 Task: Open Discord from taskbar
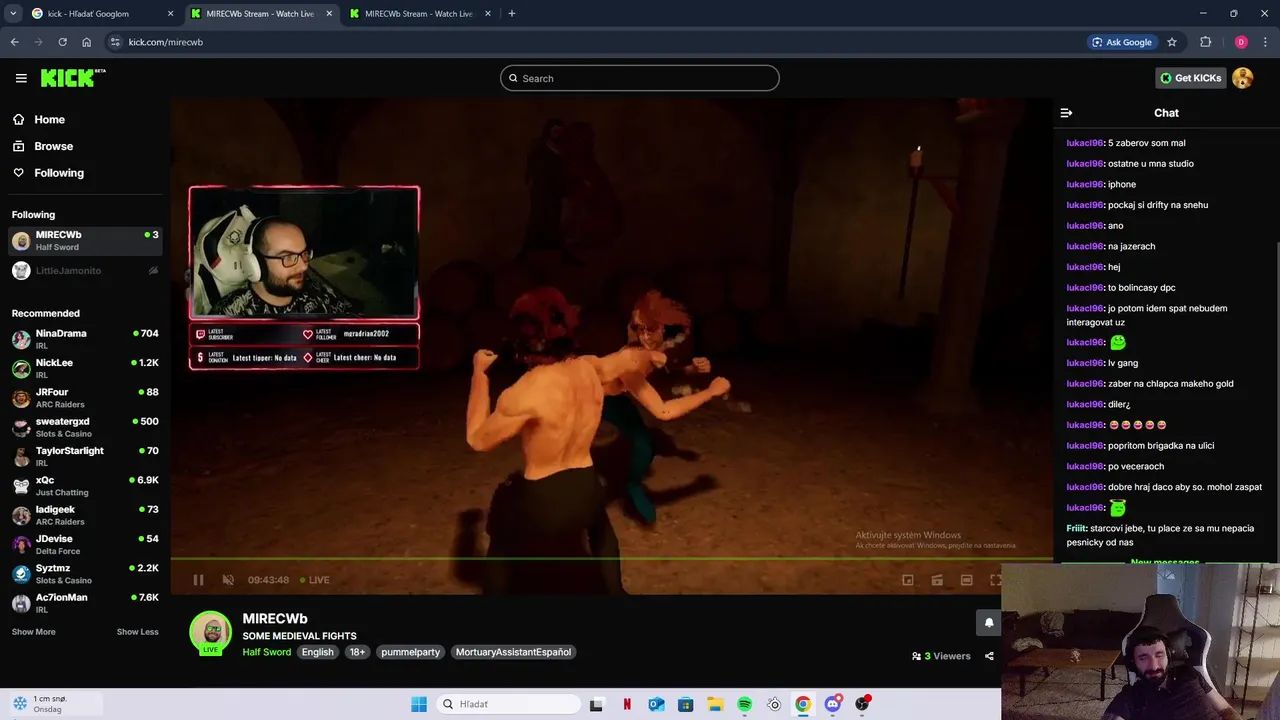click(833, 704)
